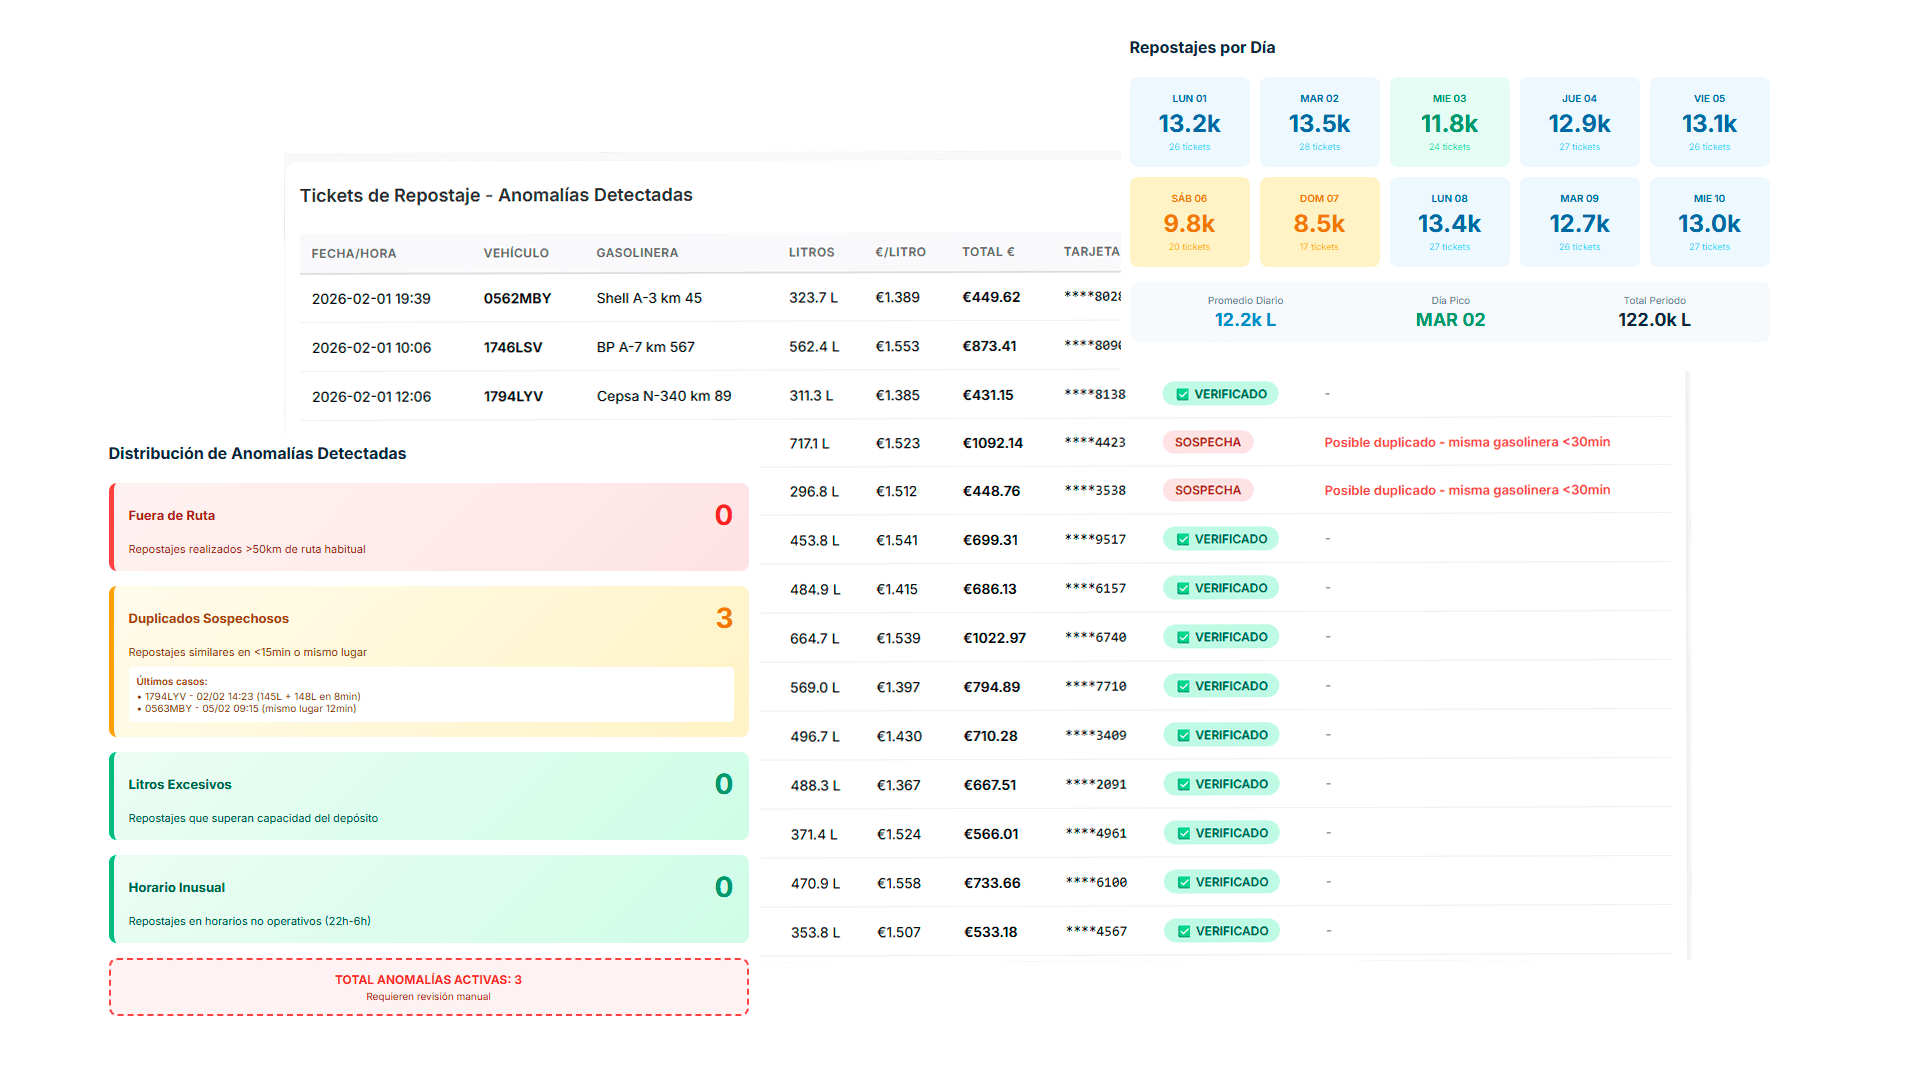Click the VERIFICADO checkmark icon for card ****8138
The image size is (1920, 1080).
click(1183, 395)
